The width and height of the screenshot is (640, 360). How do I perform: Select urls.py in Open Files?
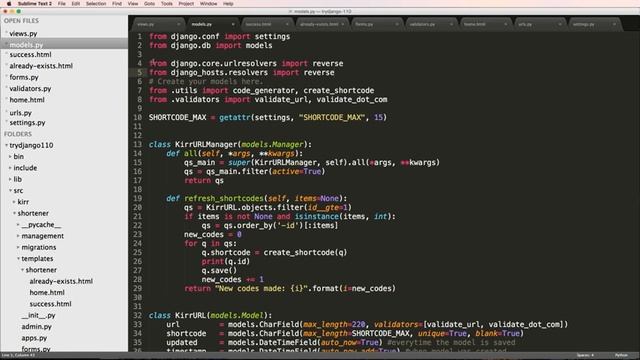(20, 113)
